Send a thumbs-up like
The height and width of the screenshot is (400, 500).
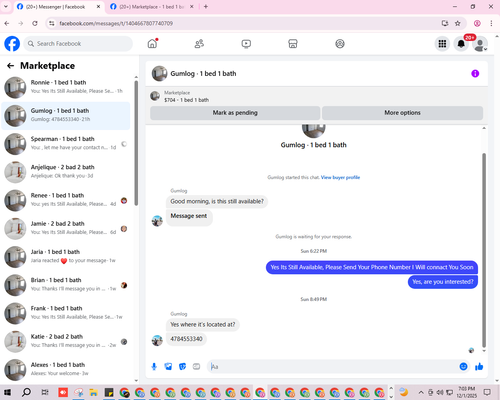tap(479, 367)
